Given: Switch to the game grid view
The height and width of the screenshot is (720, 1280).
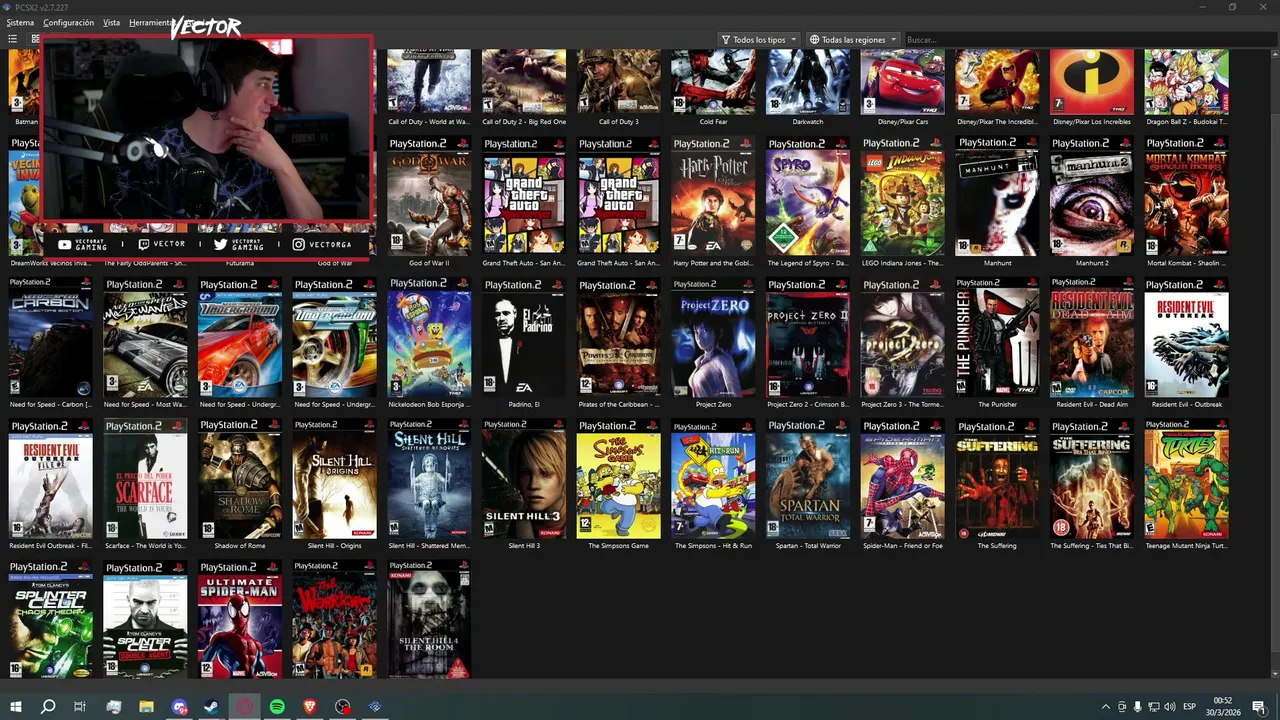Looking at the screenshot, I should click(x=35, y=39).
